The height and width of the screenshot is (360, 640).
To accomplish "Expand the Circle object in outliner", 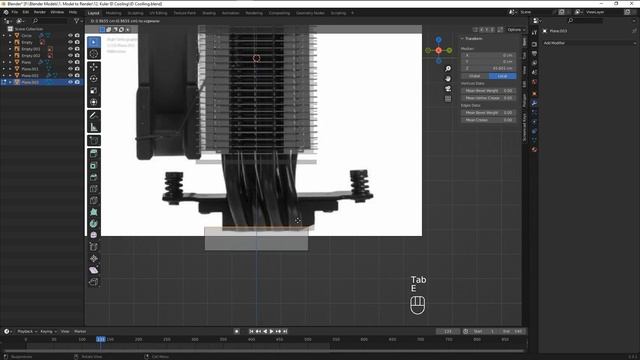I will pyautogui.click(x=10, y=36).
